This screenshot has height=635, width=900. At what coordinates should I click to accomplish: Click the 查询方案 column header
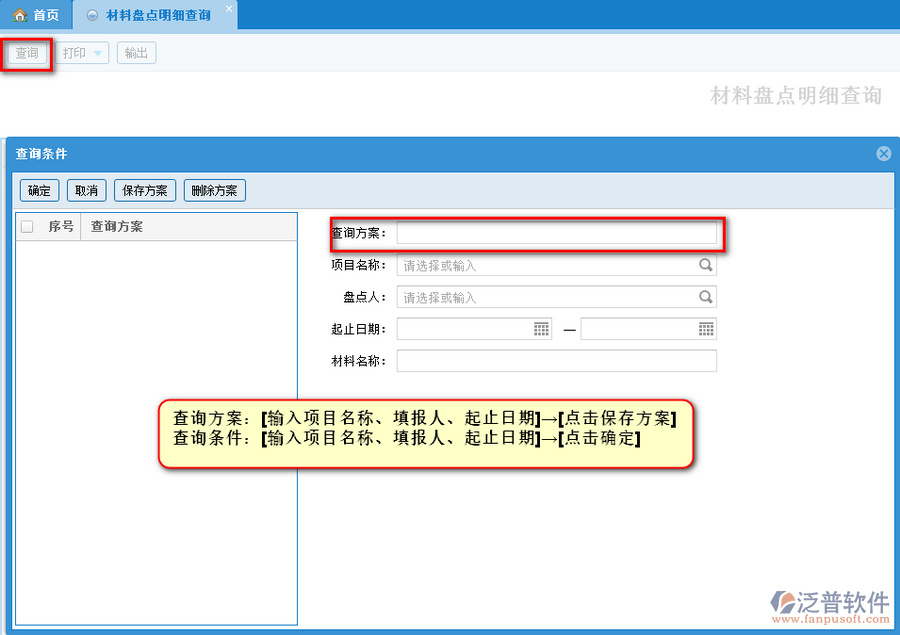click(117, 227)
